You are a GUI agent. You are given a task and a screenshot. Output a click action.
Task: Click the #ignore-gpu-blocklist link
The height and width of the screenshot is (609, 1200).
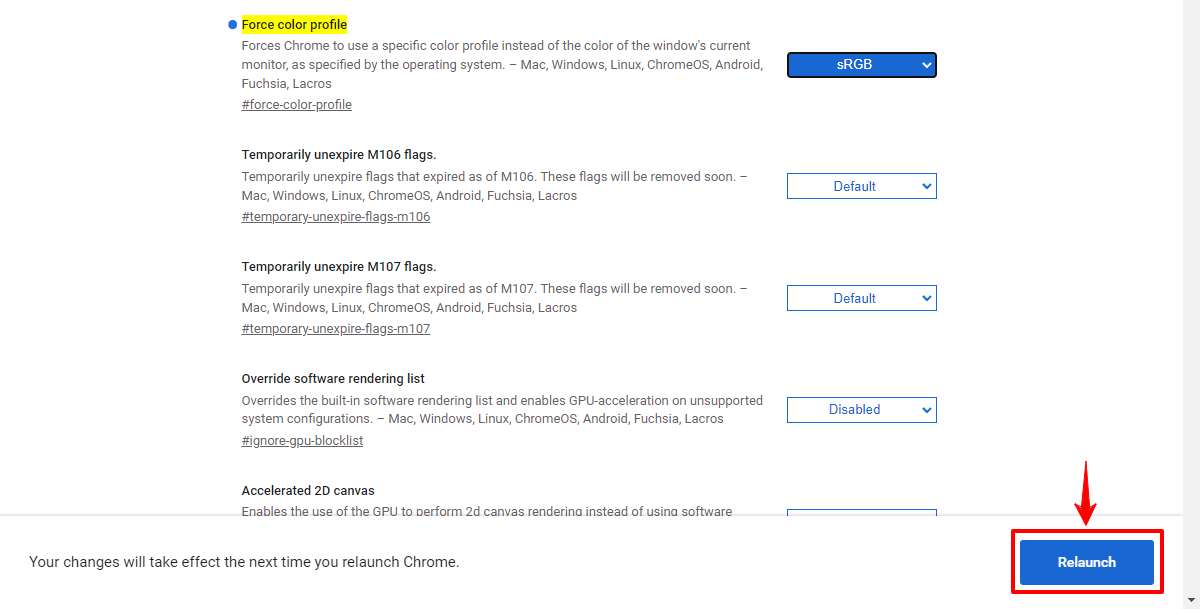tap(302, 440)
